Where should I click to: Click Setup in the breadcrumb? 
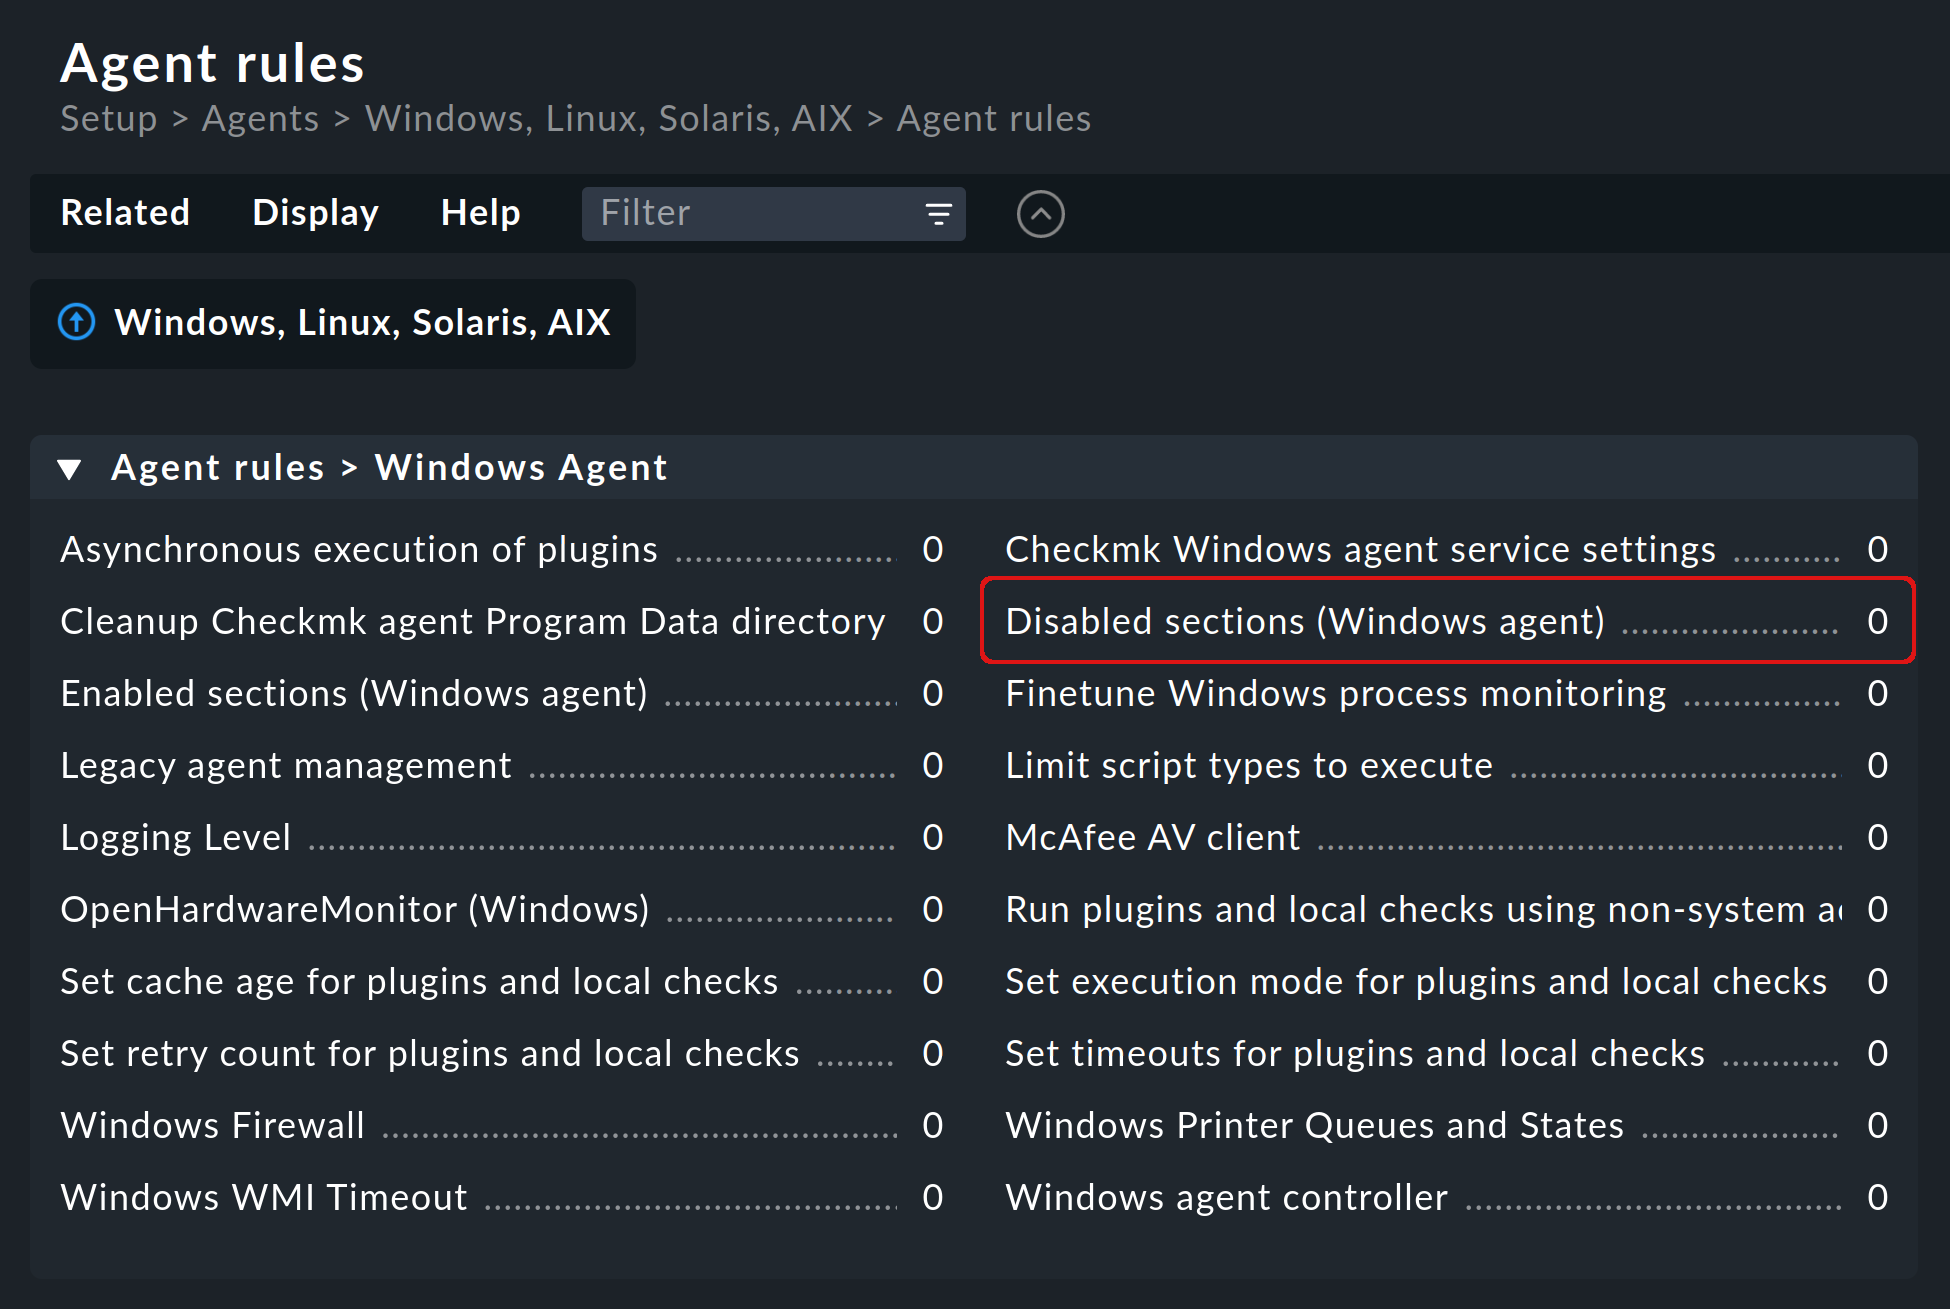109,119
